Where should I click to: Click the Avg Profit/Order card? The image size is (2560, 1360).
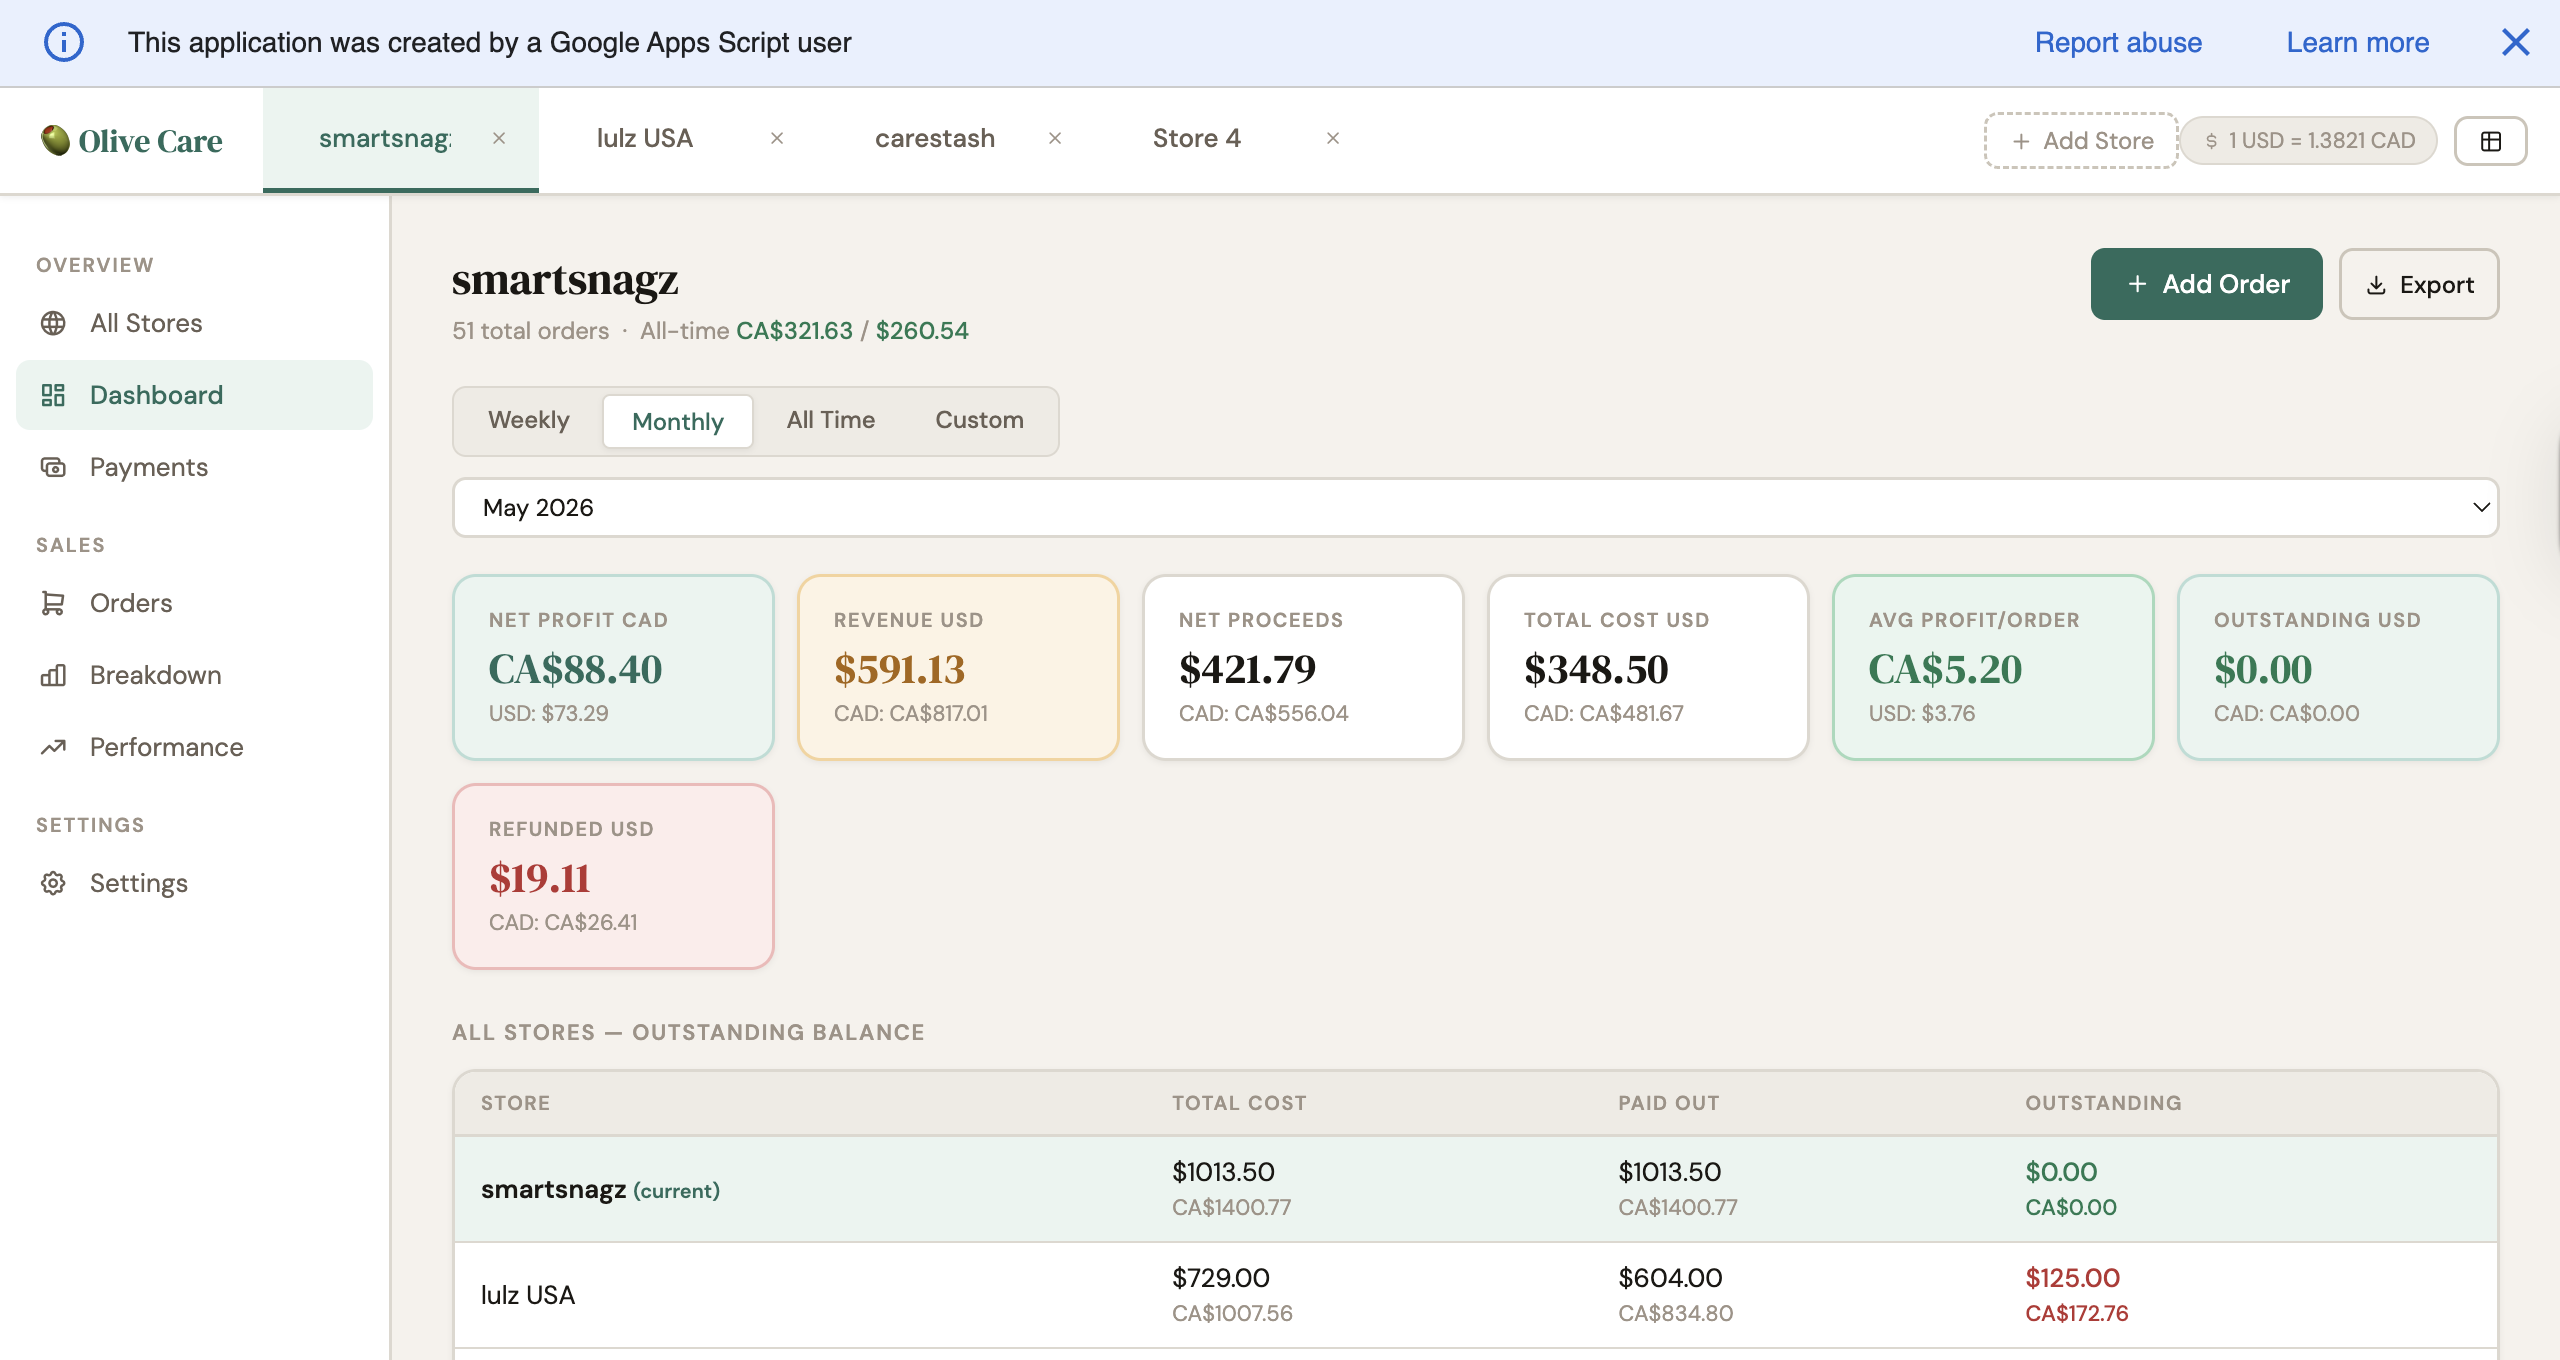tap(1993, 667)
